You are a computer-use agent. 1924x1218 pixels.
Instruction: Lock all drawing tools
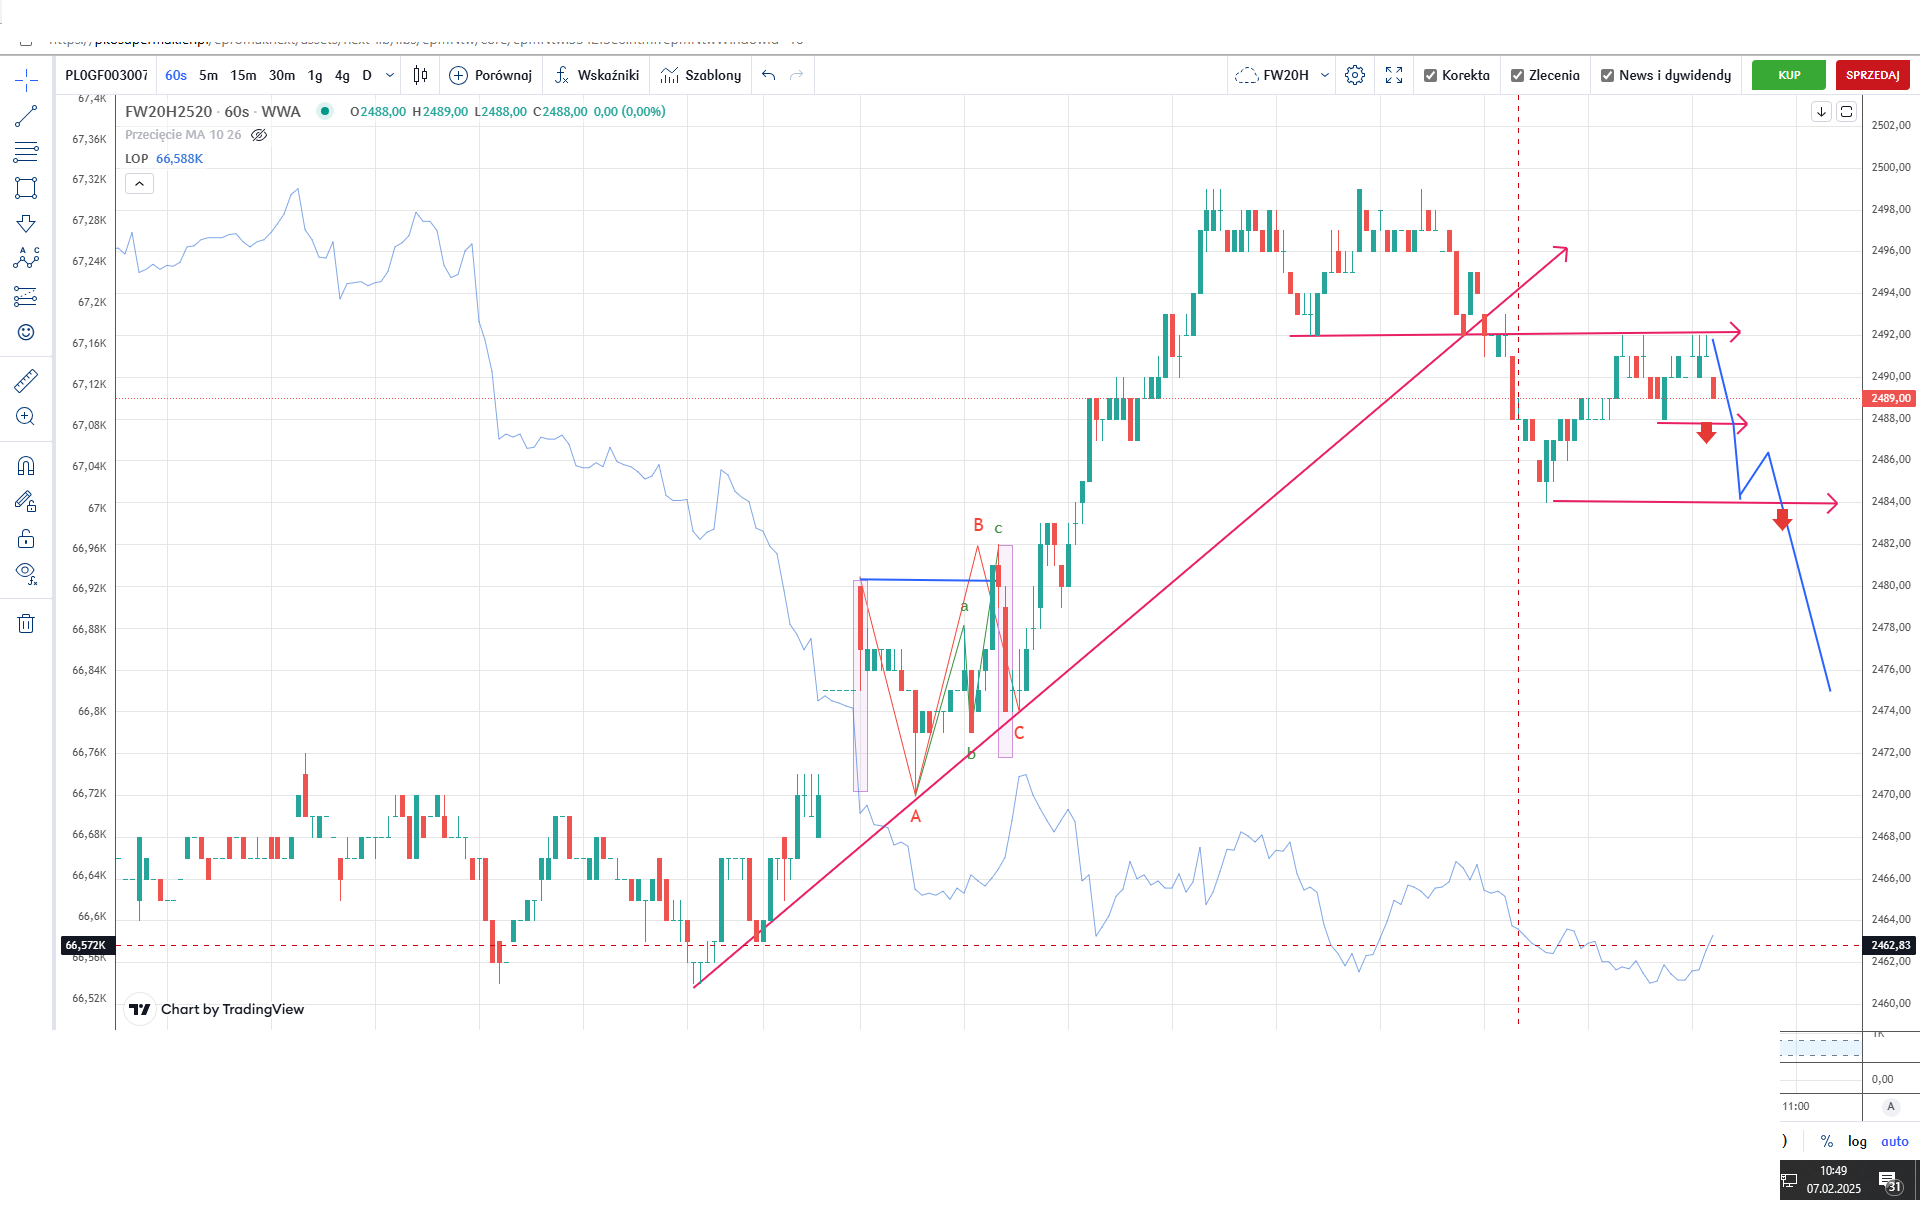pos(26,539)
